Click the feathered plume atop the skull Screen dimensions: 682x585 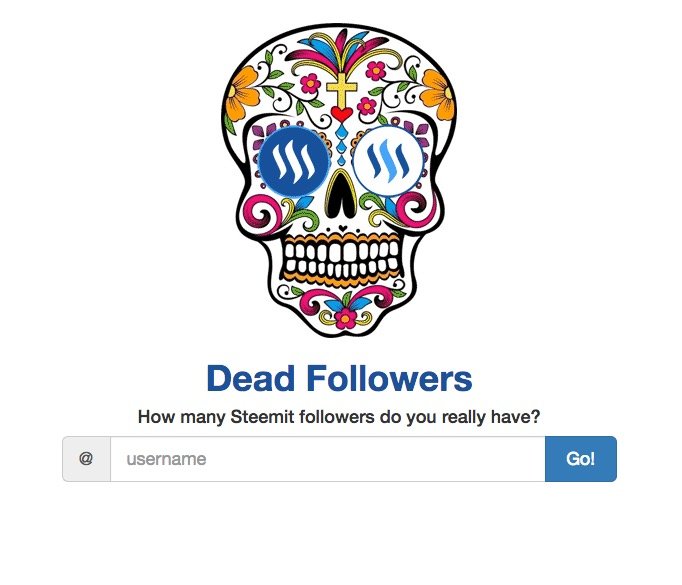coord(342,50)
